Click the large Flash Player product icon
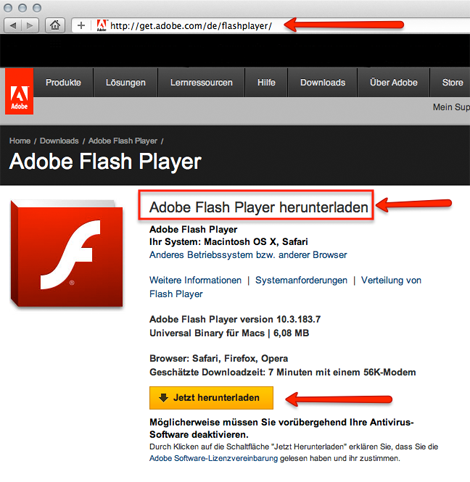The width and height of the screenshot is (470, 482). pyautogui.click(x=67, y=253)
